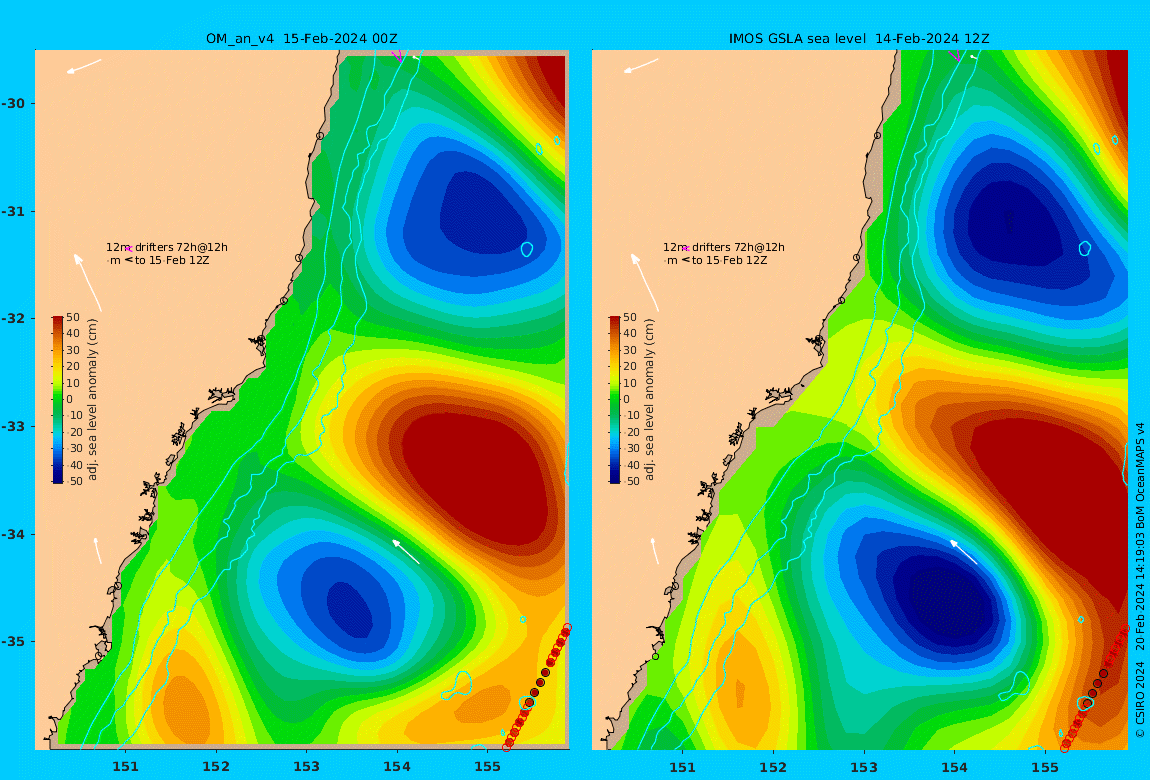Click the cyan drifter loop in the right map's northern blue eddy

click(x=1085, y=249)
